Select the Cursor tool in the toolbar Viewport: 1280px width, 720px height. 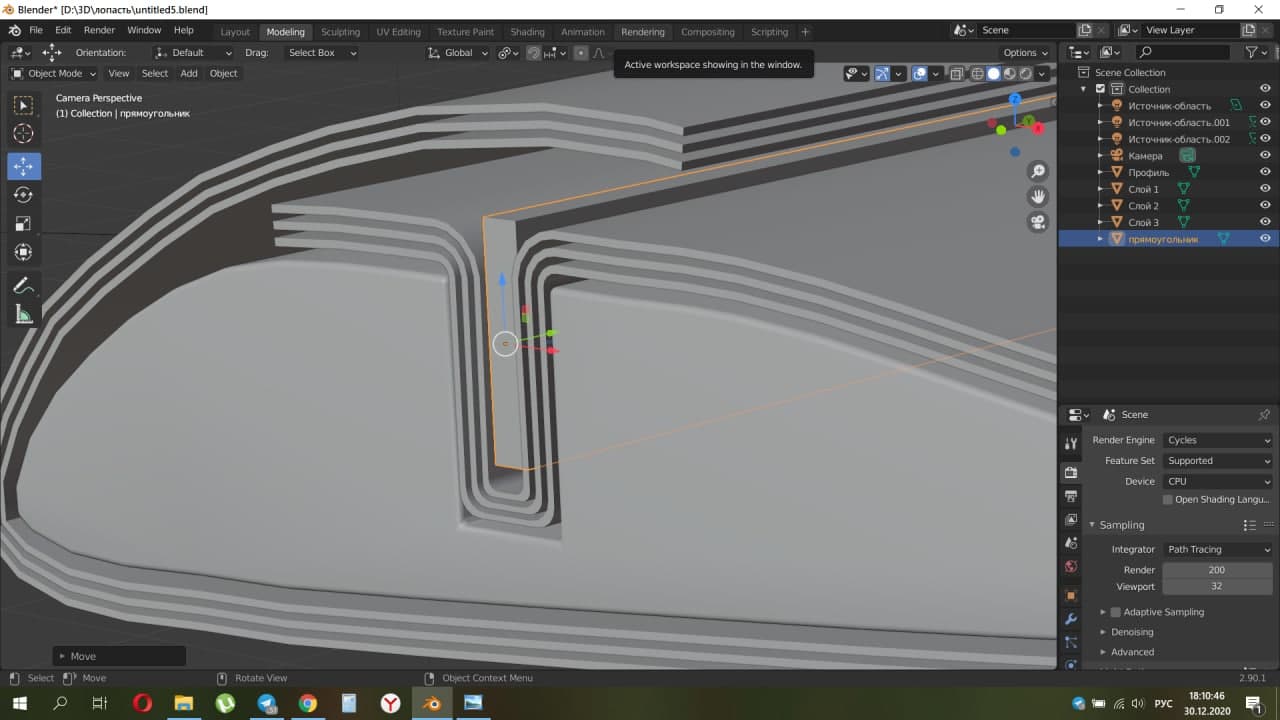click(x=23, y=134)
